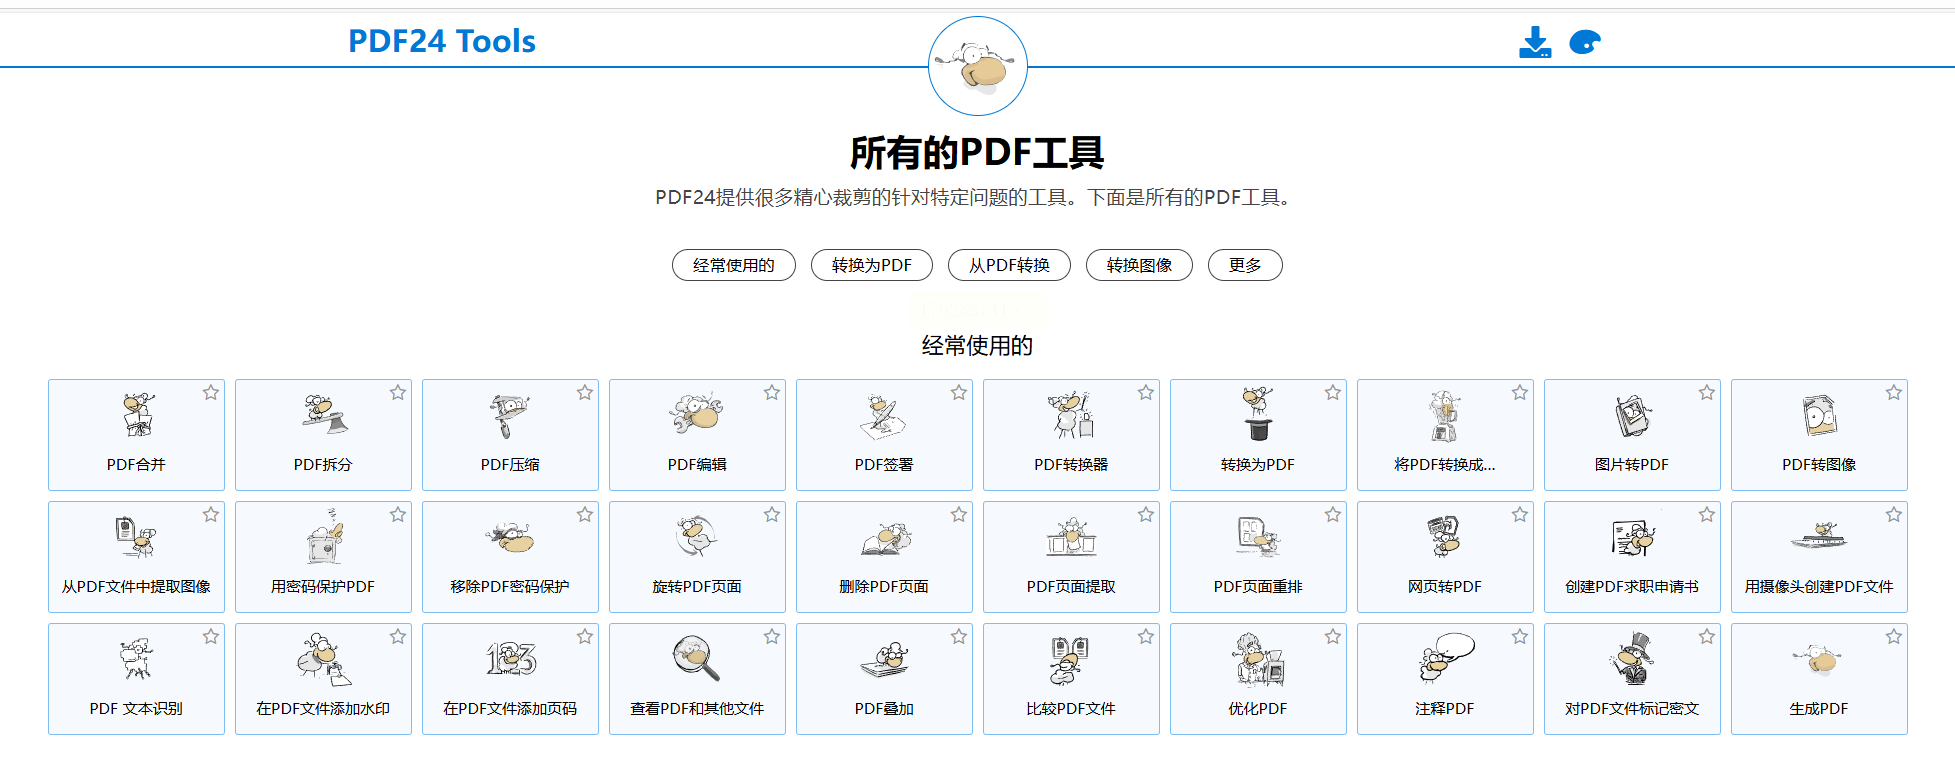
Task: Open the 在PDF文件添加水印 watermark icon
Action: (323, 659)
